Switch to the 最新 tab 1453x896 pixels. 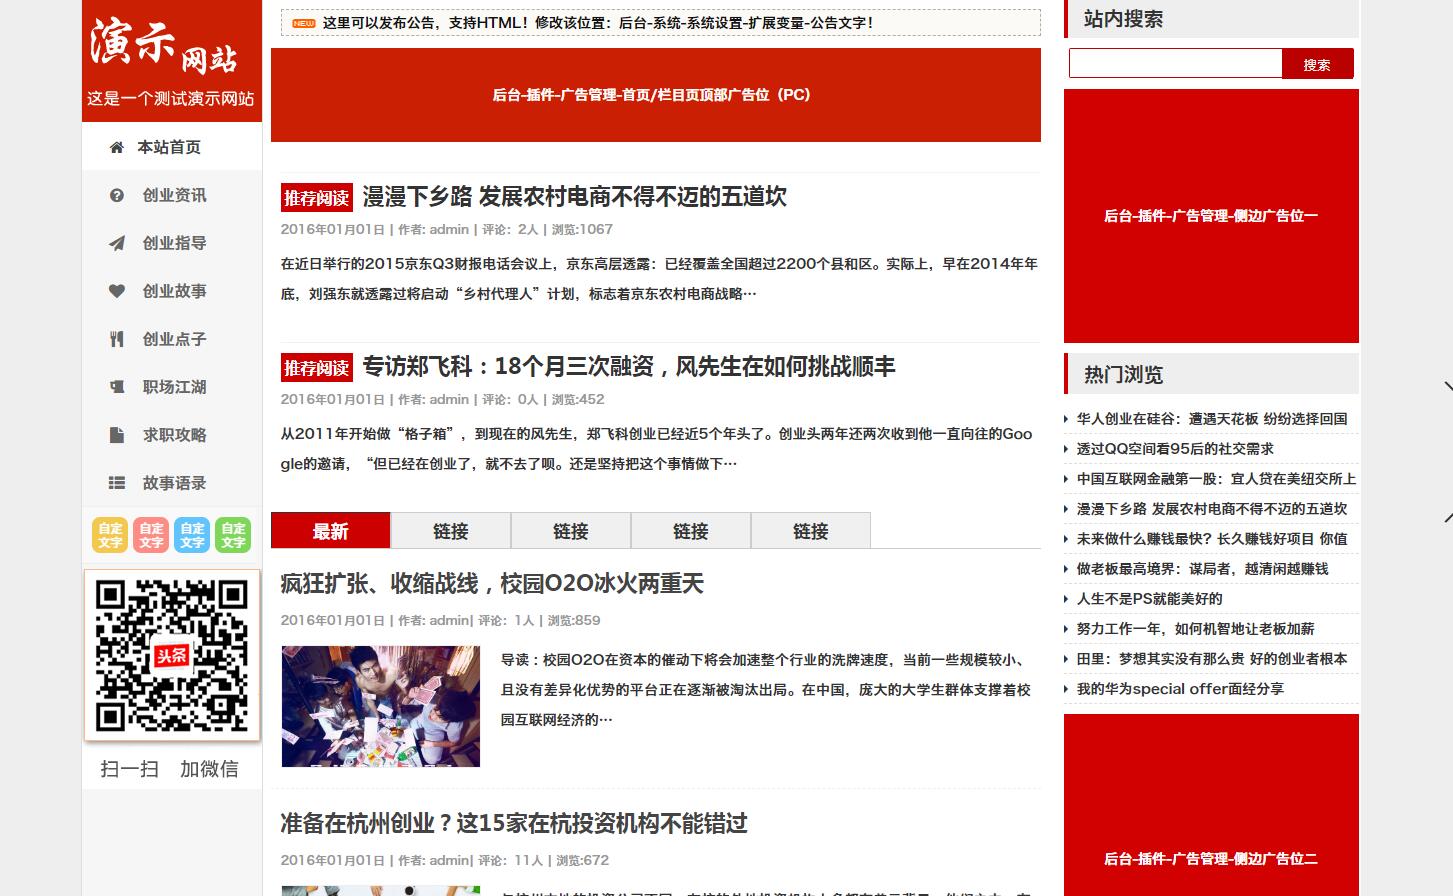pyautogui.click(x=330, y=531)
